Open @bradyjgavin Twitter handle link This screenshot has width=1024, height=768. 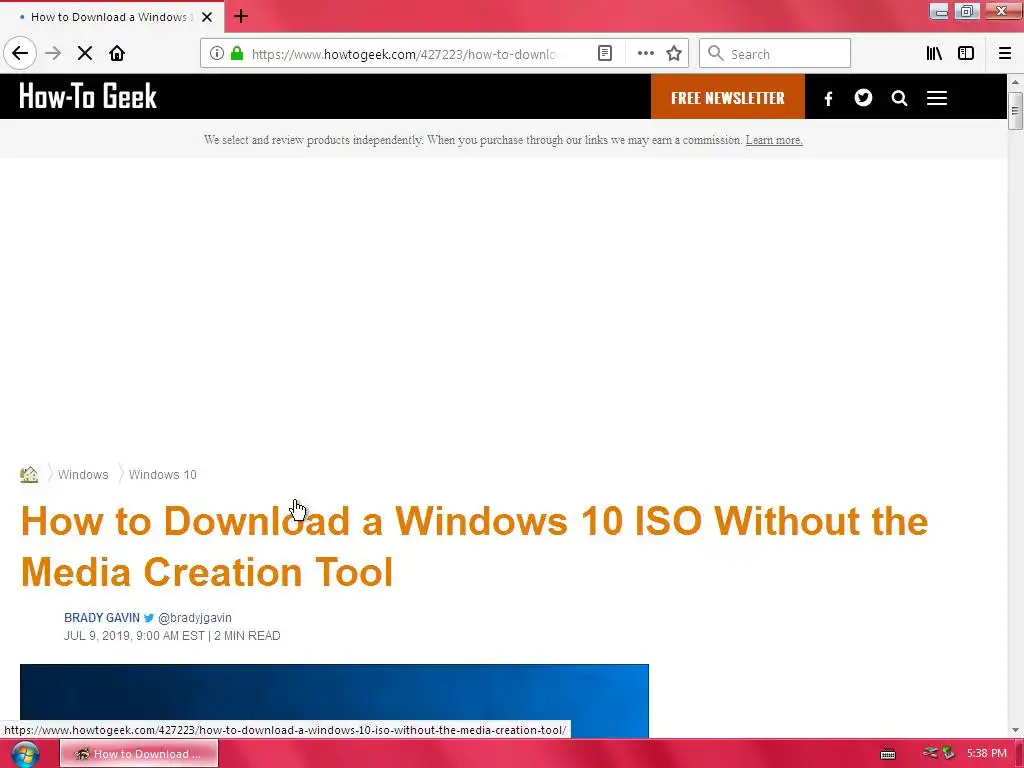coord(195,618)
